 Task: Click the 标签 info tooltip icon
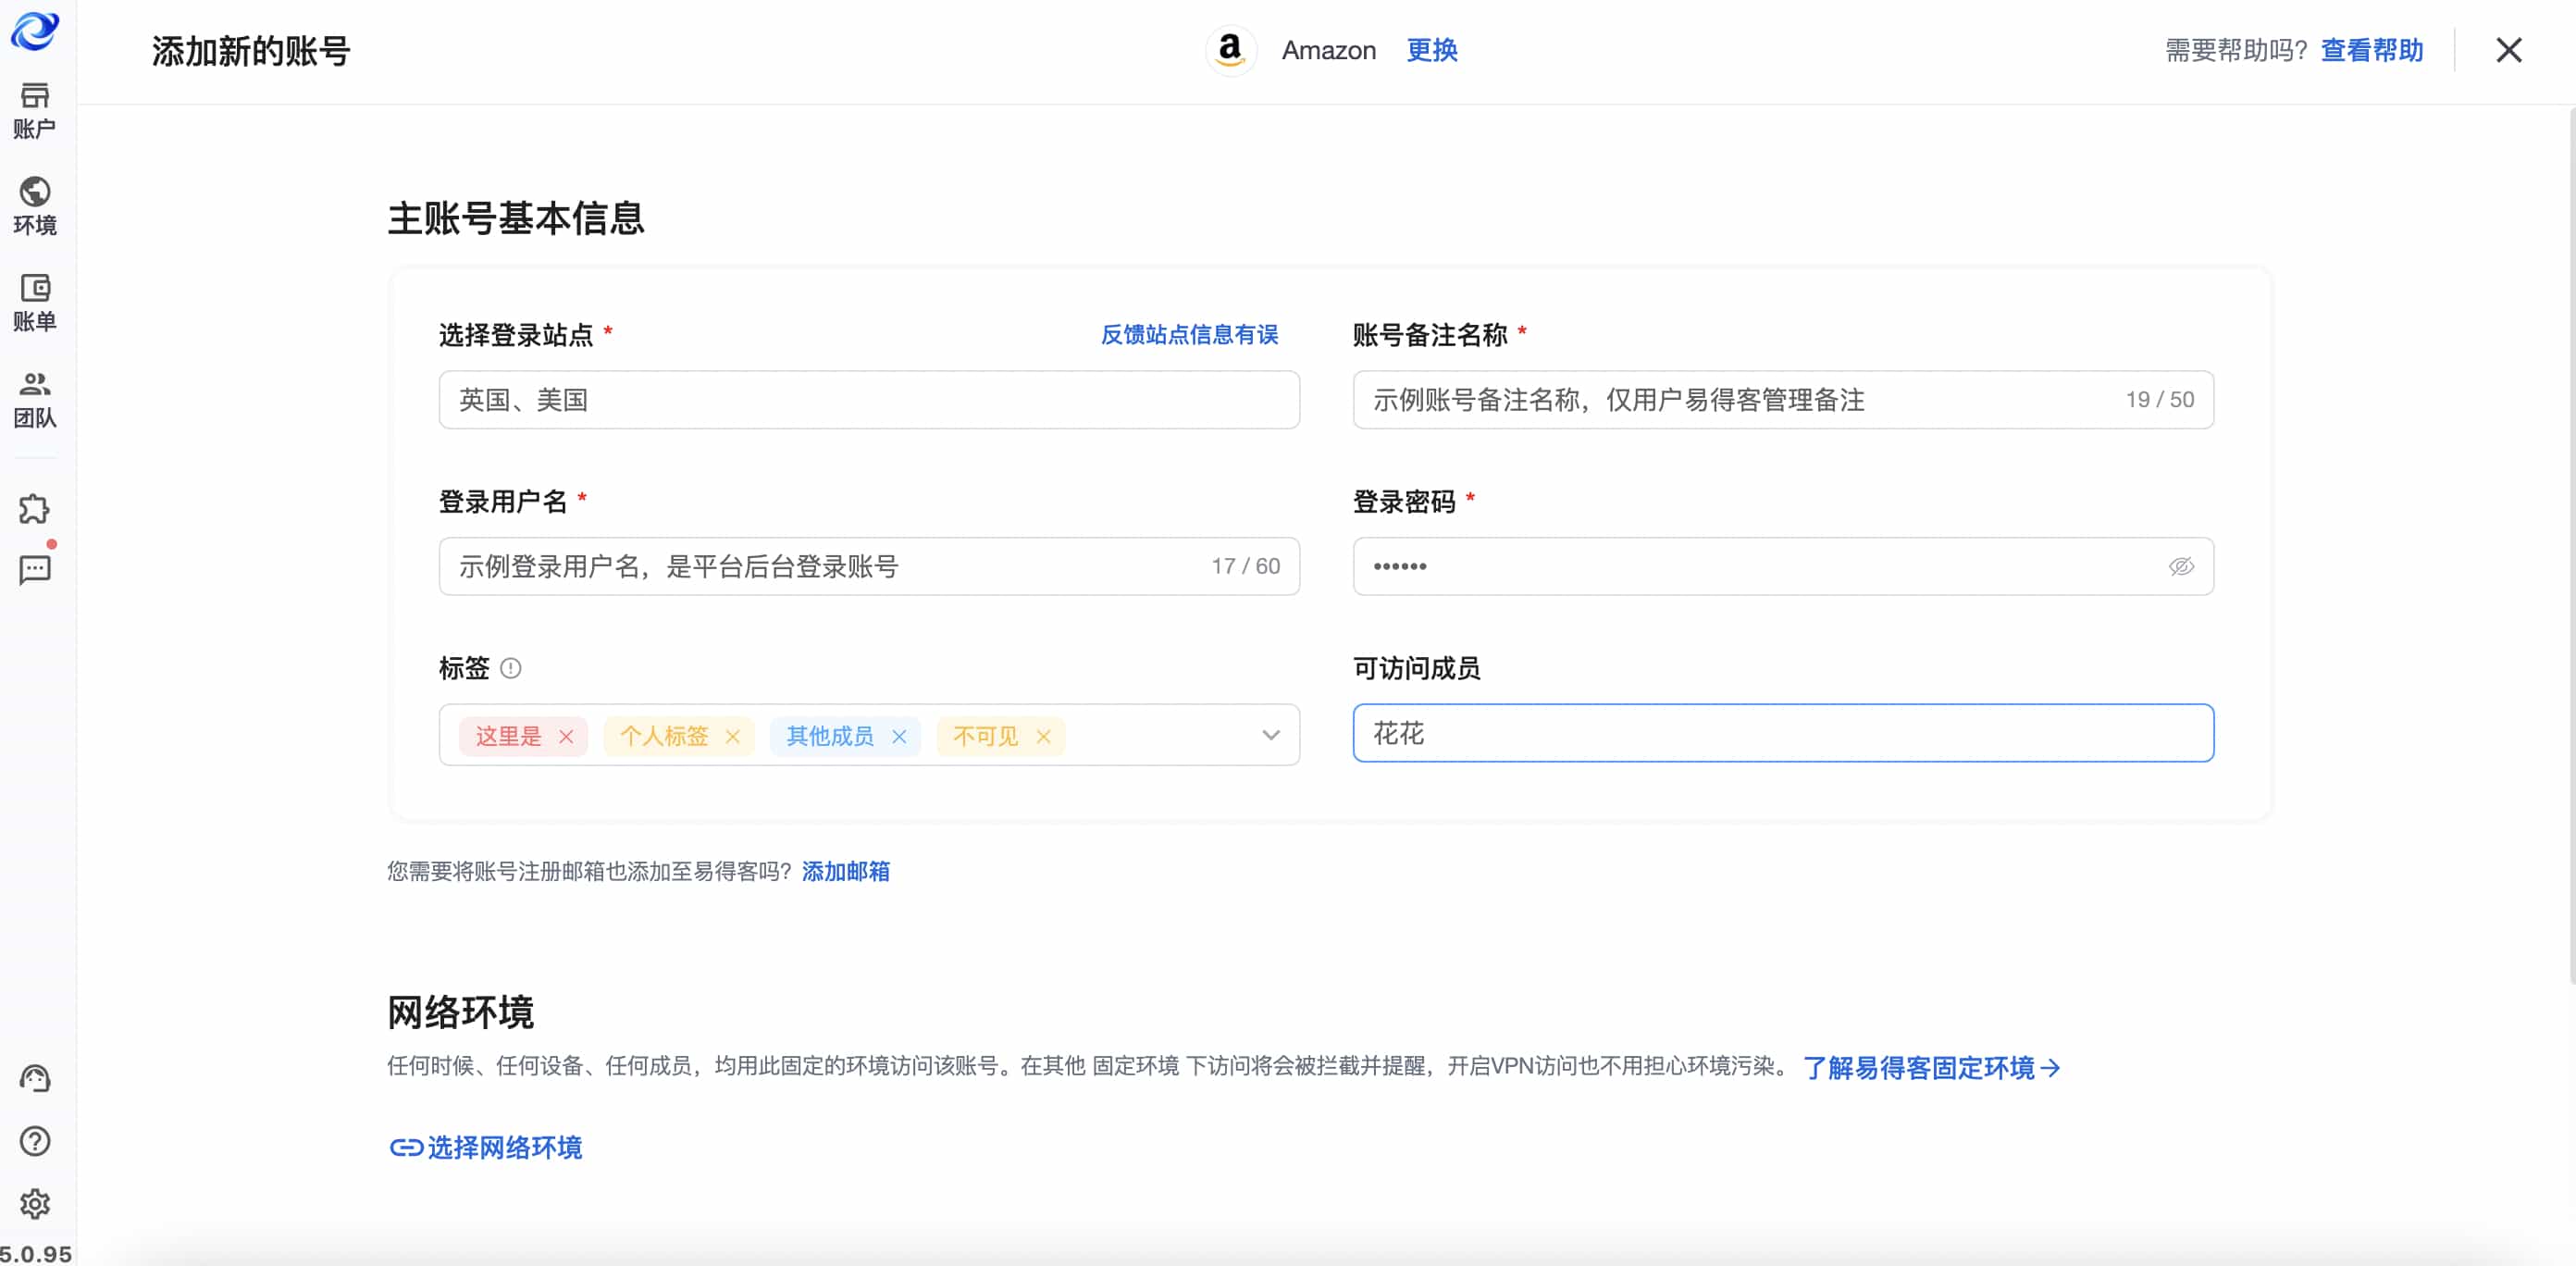pyautogui.click(x=511, y=668)
